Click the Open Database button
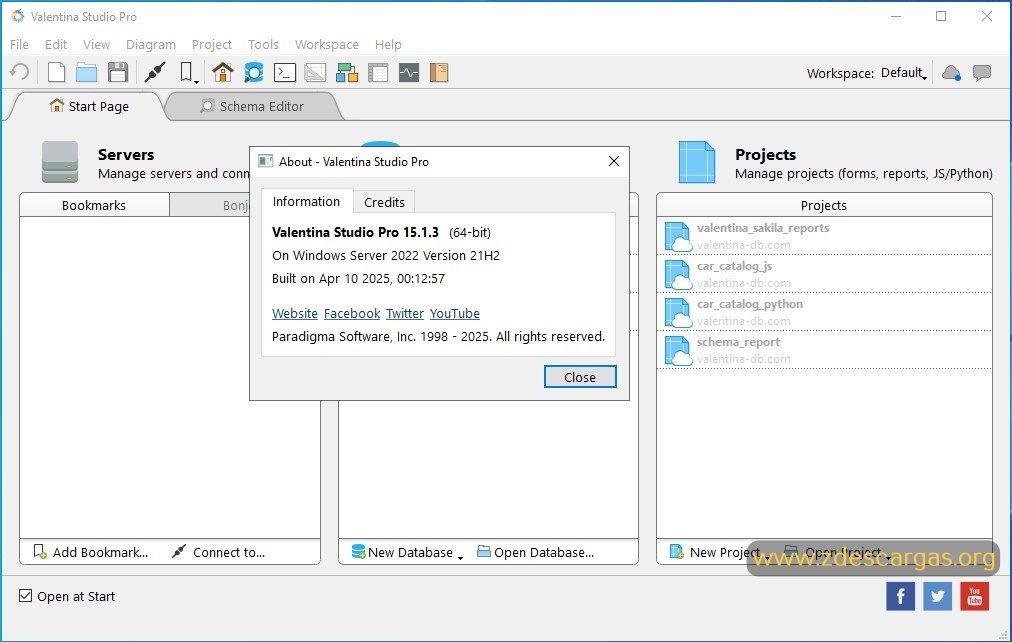Screen dimensions: 1012x642 [535, 552]
